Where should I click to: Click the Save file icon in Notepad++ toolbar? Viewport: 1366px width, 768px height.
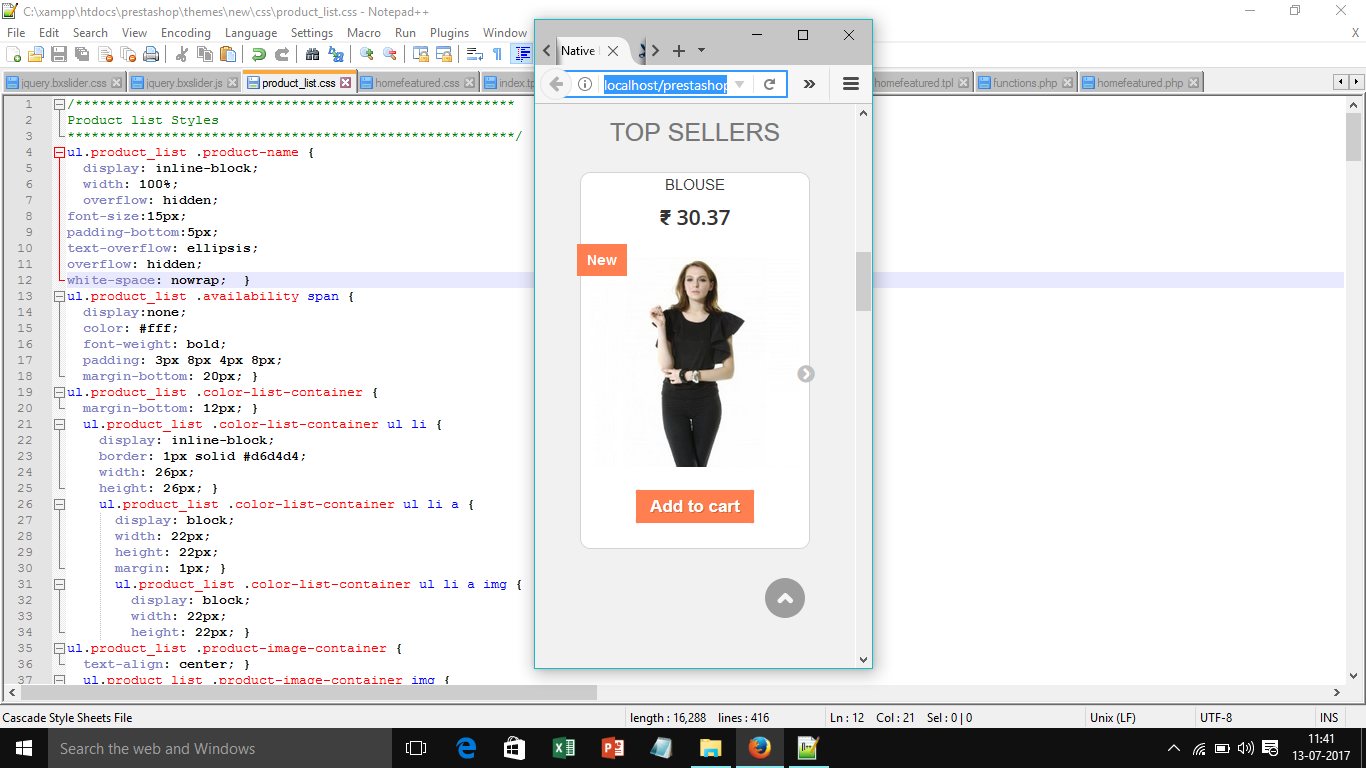[x=59, y=54]
